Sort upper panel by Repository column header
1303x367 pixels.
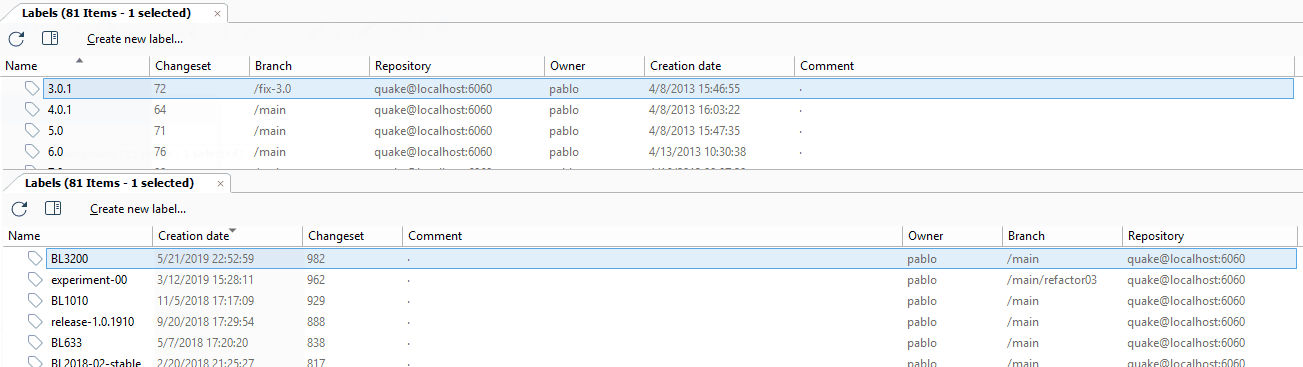point(457,66)
